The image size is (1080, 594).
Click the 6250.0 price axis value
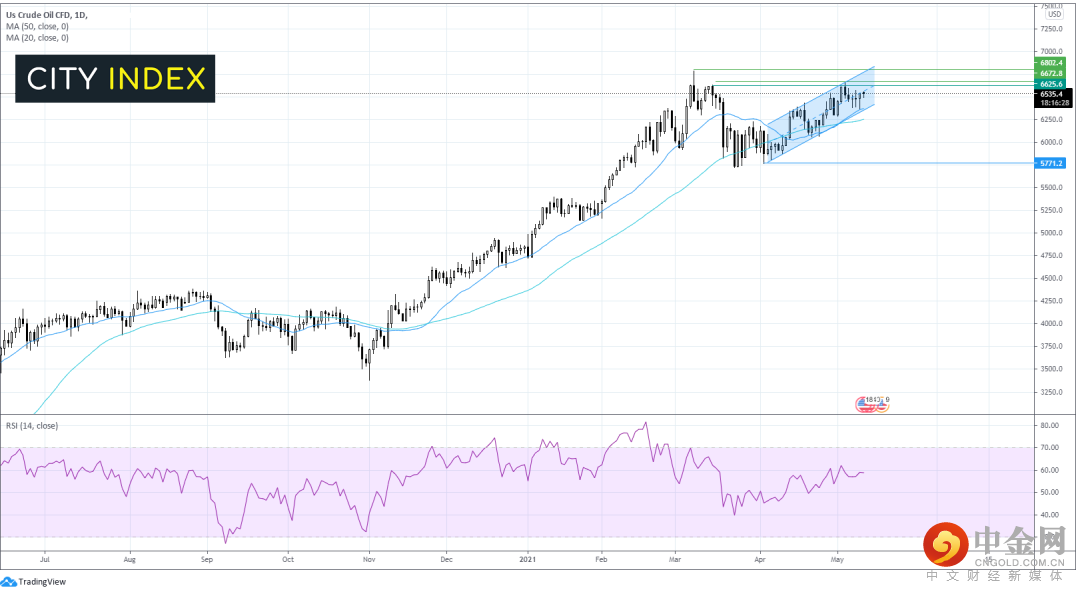pos(1052,120)
